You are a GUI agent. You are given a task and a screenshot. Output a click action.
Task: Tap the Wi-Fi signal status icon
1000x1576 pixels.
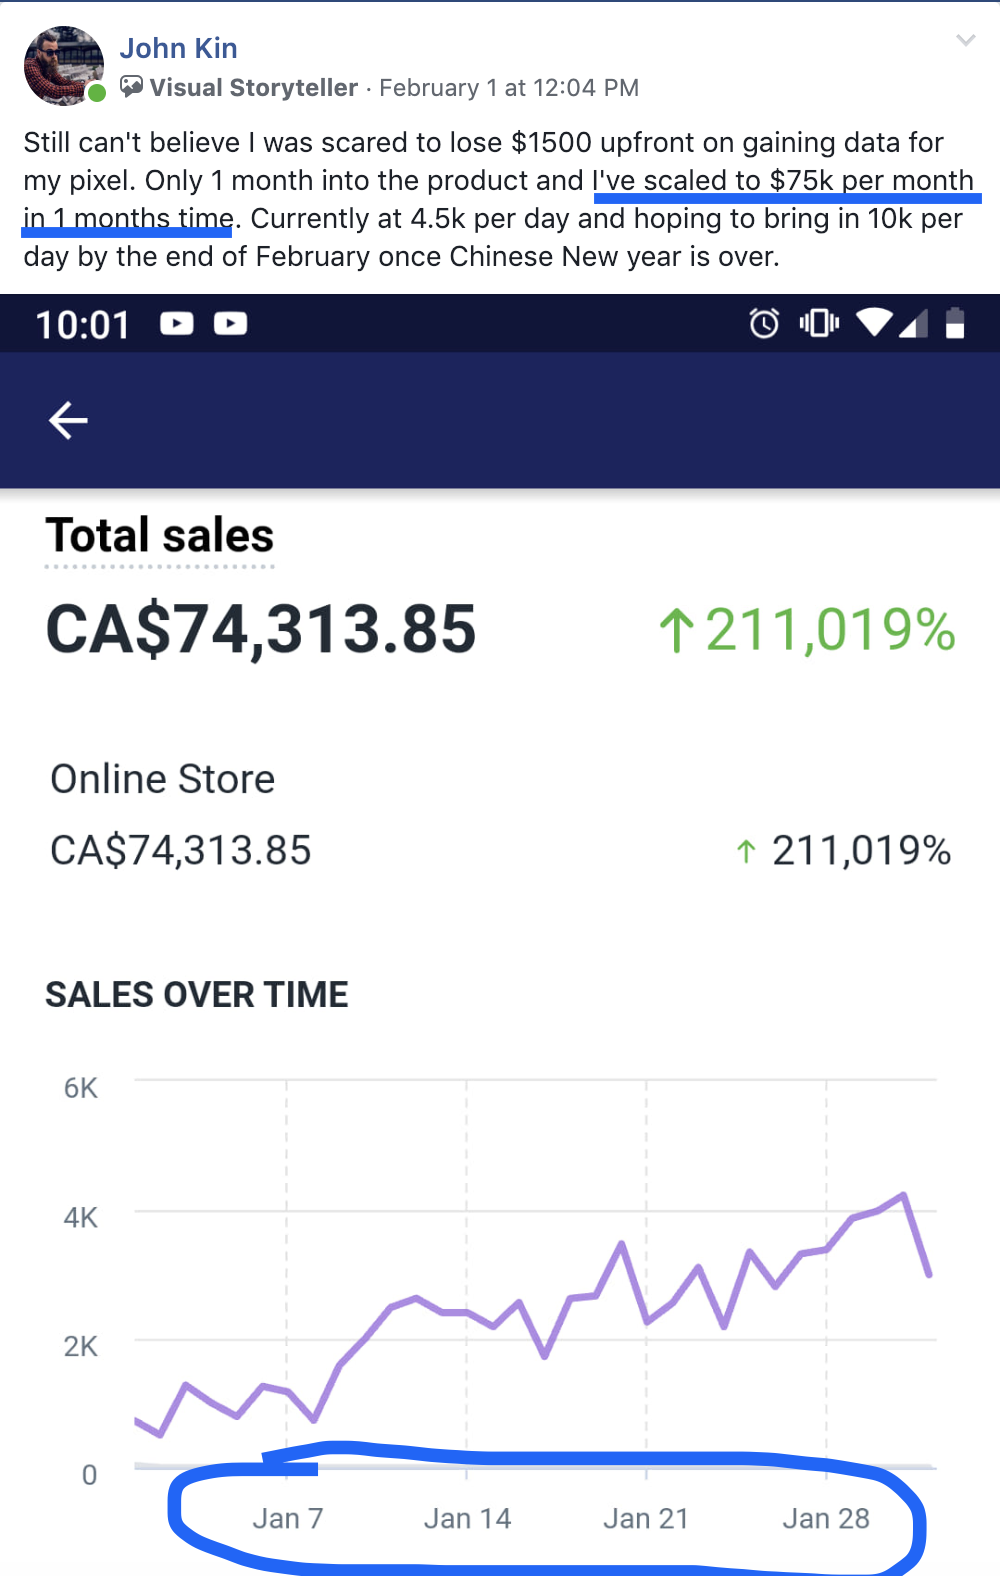tap(874, 322)
